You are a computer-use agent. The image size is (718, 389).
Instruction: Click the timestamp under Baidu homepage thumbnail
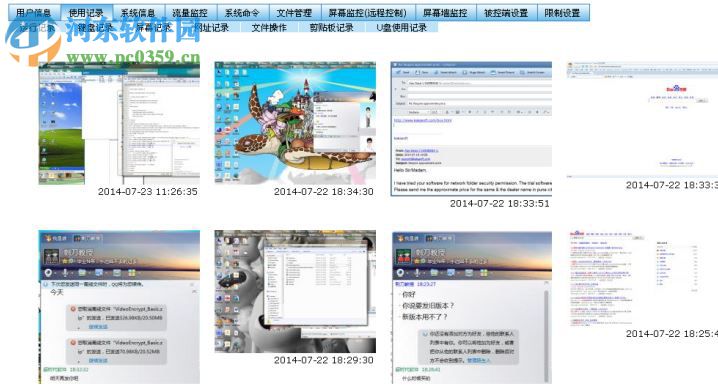click(x=671, y=185)
